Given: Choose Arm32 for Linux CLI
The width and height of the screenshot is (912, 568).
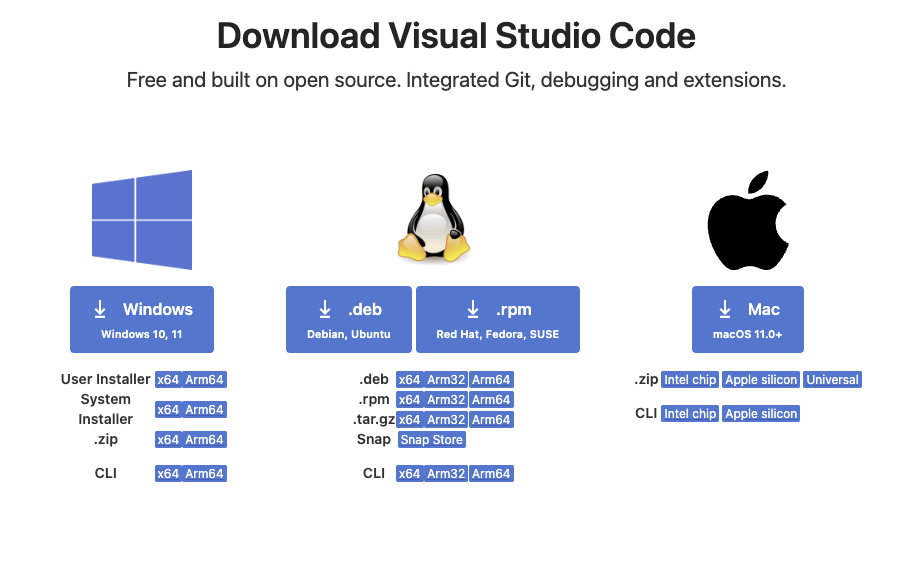Looking at the screenshot, I should point(446,474).
